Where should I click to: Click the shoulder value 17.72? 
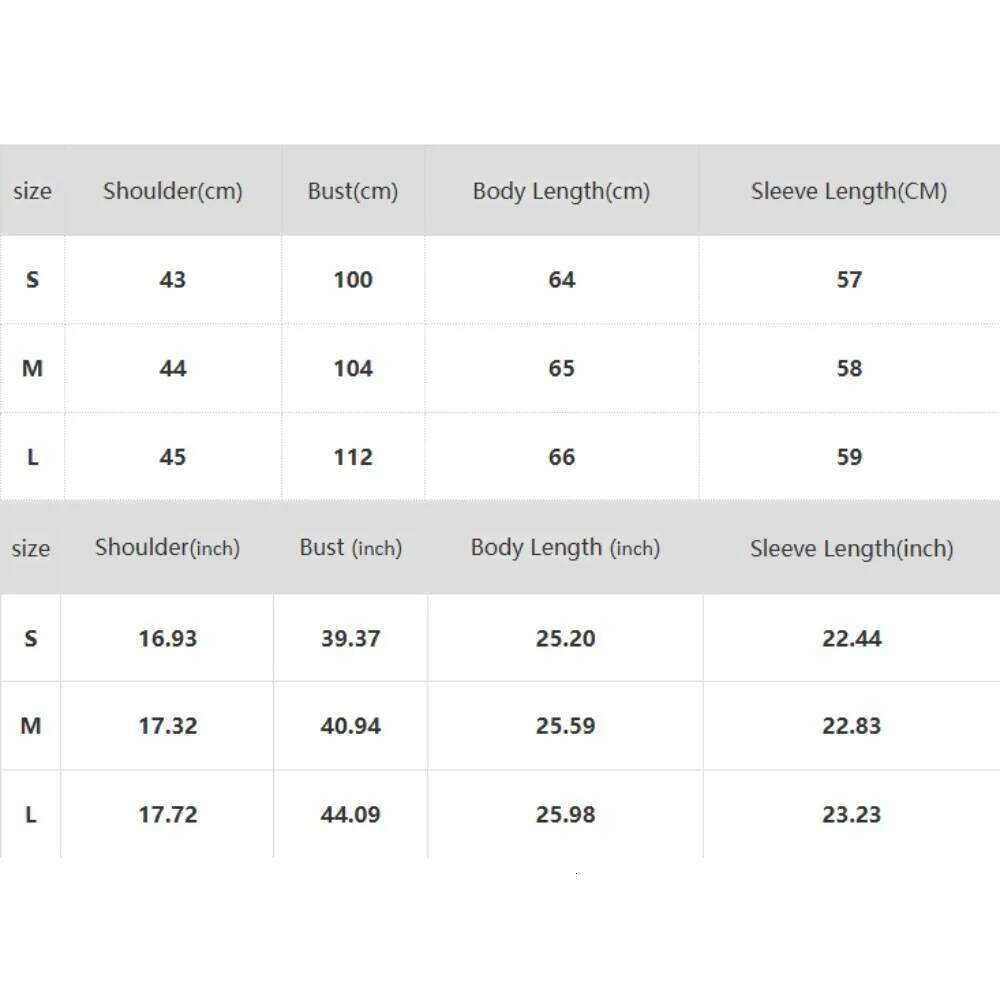(167, 814)
